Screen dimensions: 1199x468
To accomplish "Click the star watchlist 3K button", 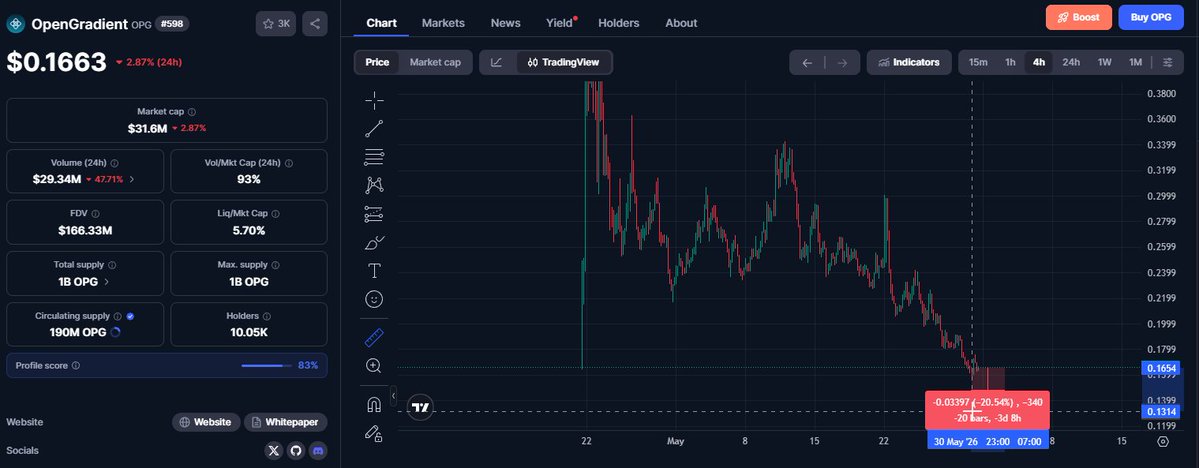I will tap(275, 24).
